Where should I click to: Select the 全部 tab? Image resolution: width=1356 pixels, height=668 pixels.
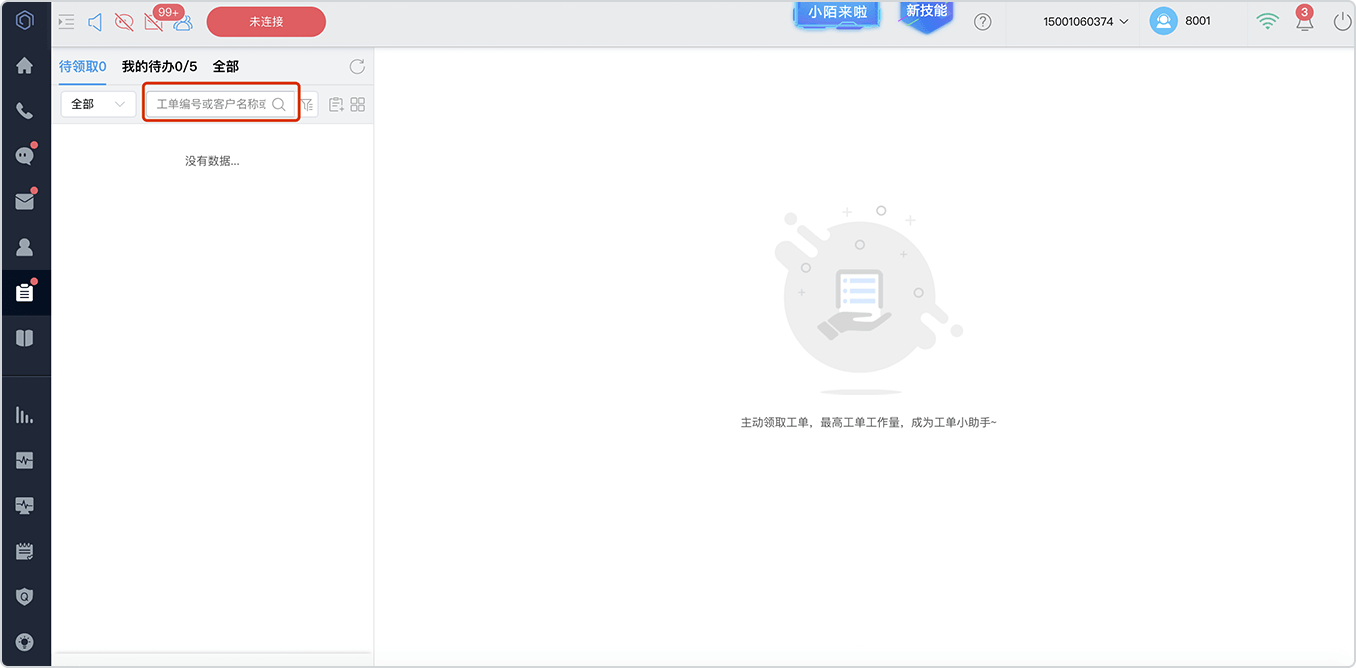pos(226,67)
